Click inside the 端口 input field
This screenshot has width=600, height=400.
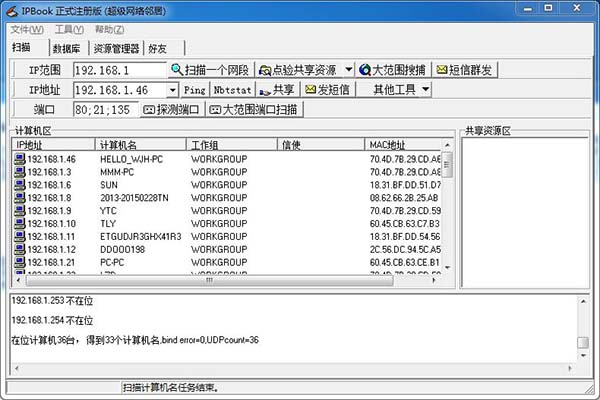click(106, 110)
